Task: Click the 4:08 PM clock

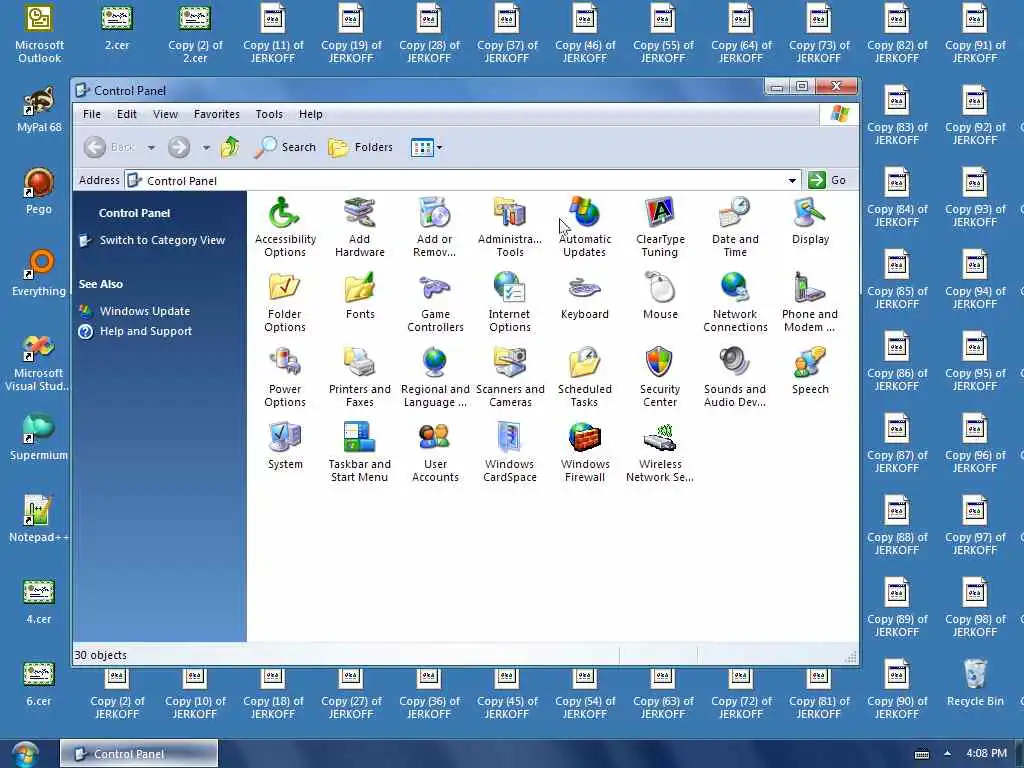Action: click(x=986, y=753)
